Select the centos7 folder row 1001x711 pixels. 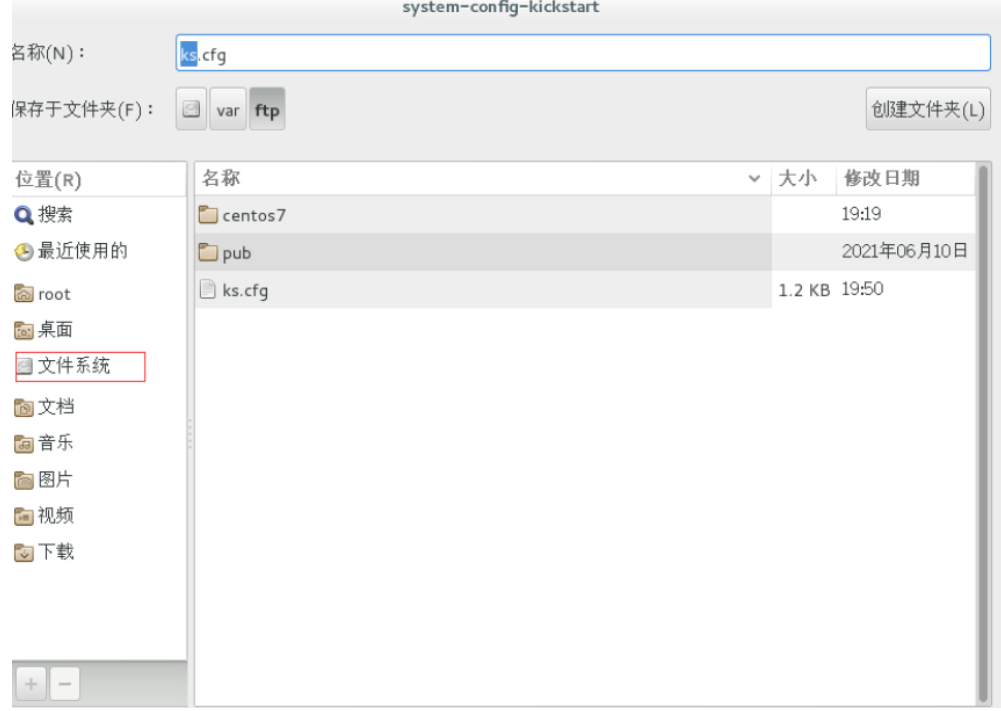(x=585, y=214)
